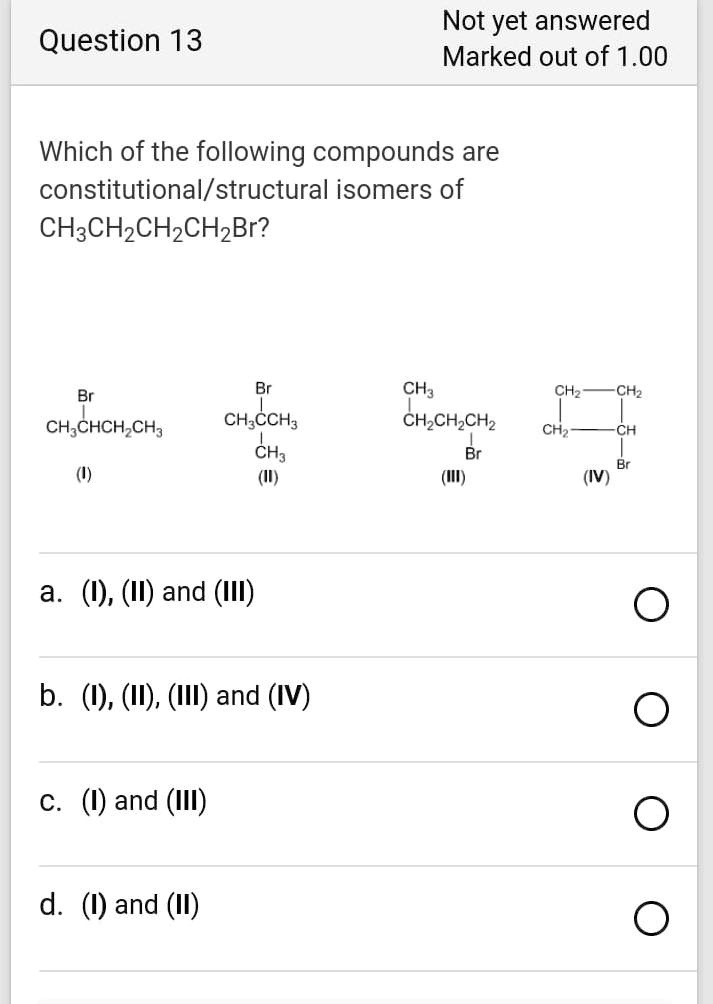Click the 'Question 13' heading
Screen dimensions: 713x1004
tap(119, 41)
